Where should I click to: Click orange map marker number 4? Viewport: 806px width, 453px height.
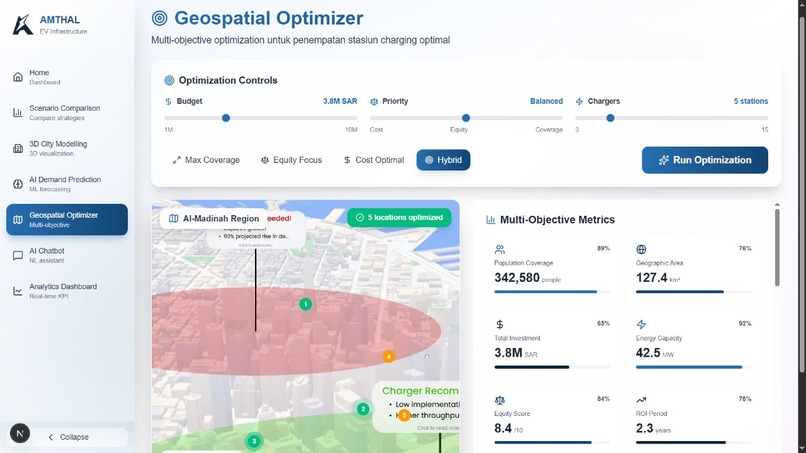[x=389, y=356]
